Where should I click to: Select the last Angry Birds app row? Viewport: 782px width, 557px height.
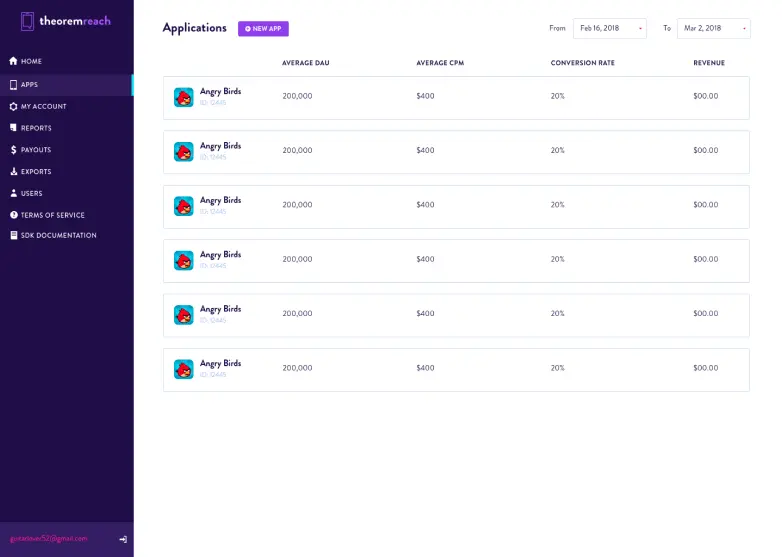(x=456, y=369)
